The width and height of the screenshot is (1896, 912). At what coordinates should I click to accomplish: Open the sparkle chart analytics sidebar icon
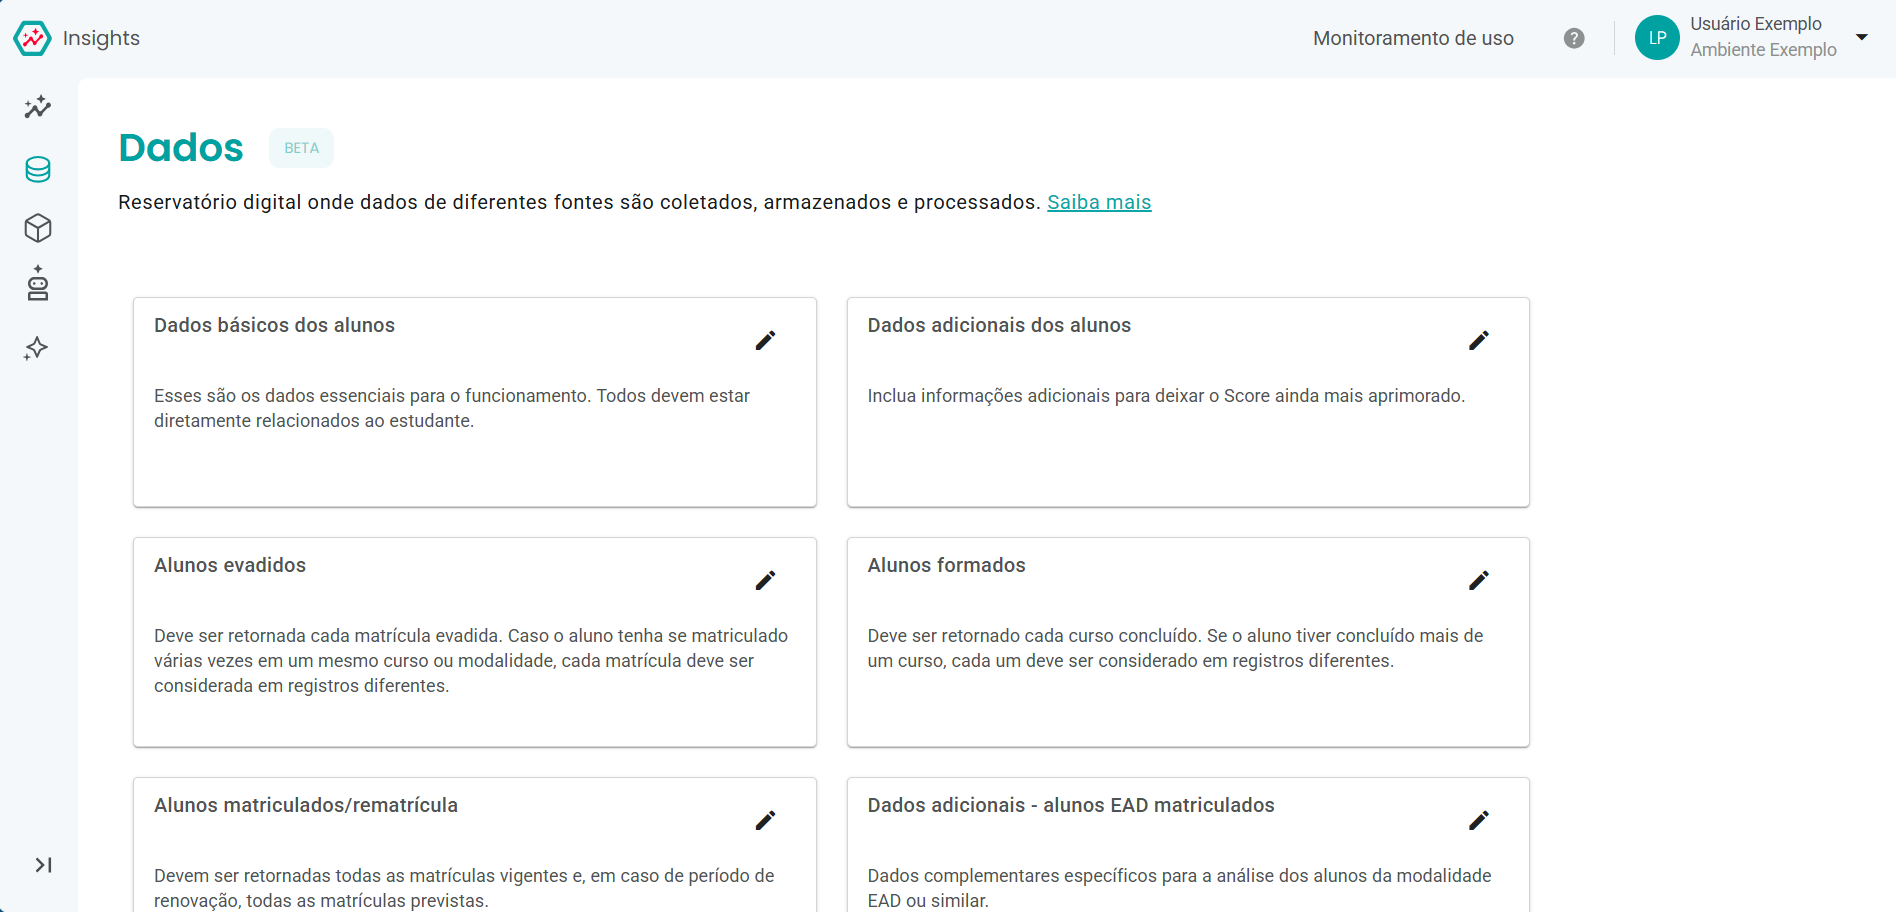click(38, 107)
